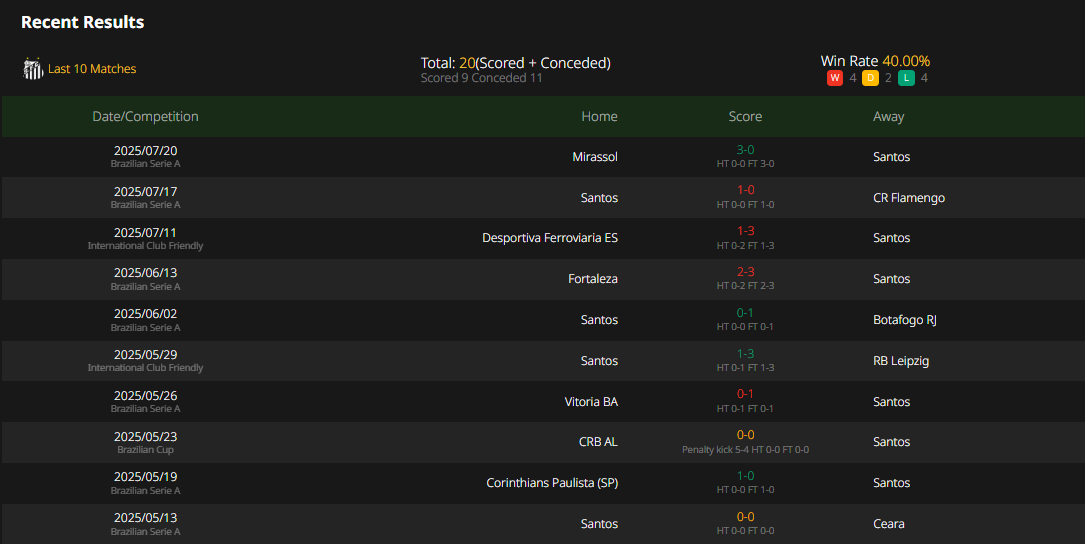Open RB Leipzig team link
Image resolution: width=1085 pixels, height=544 pixels.
pyautogui.click(x=901, y=361)
